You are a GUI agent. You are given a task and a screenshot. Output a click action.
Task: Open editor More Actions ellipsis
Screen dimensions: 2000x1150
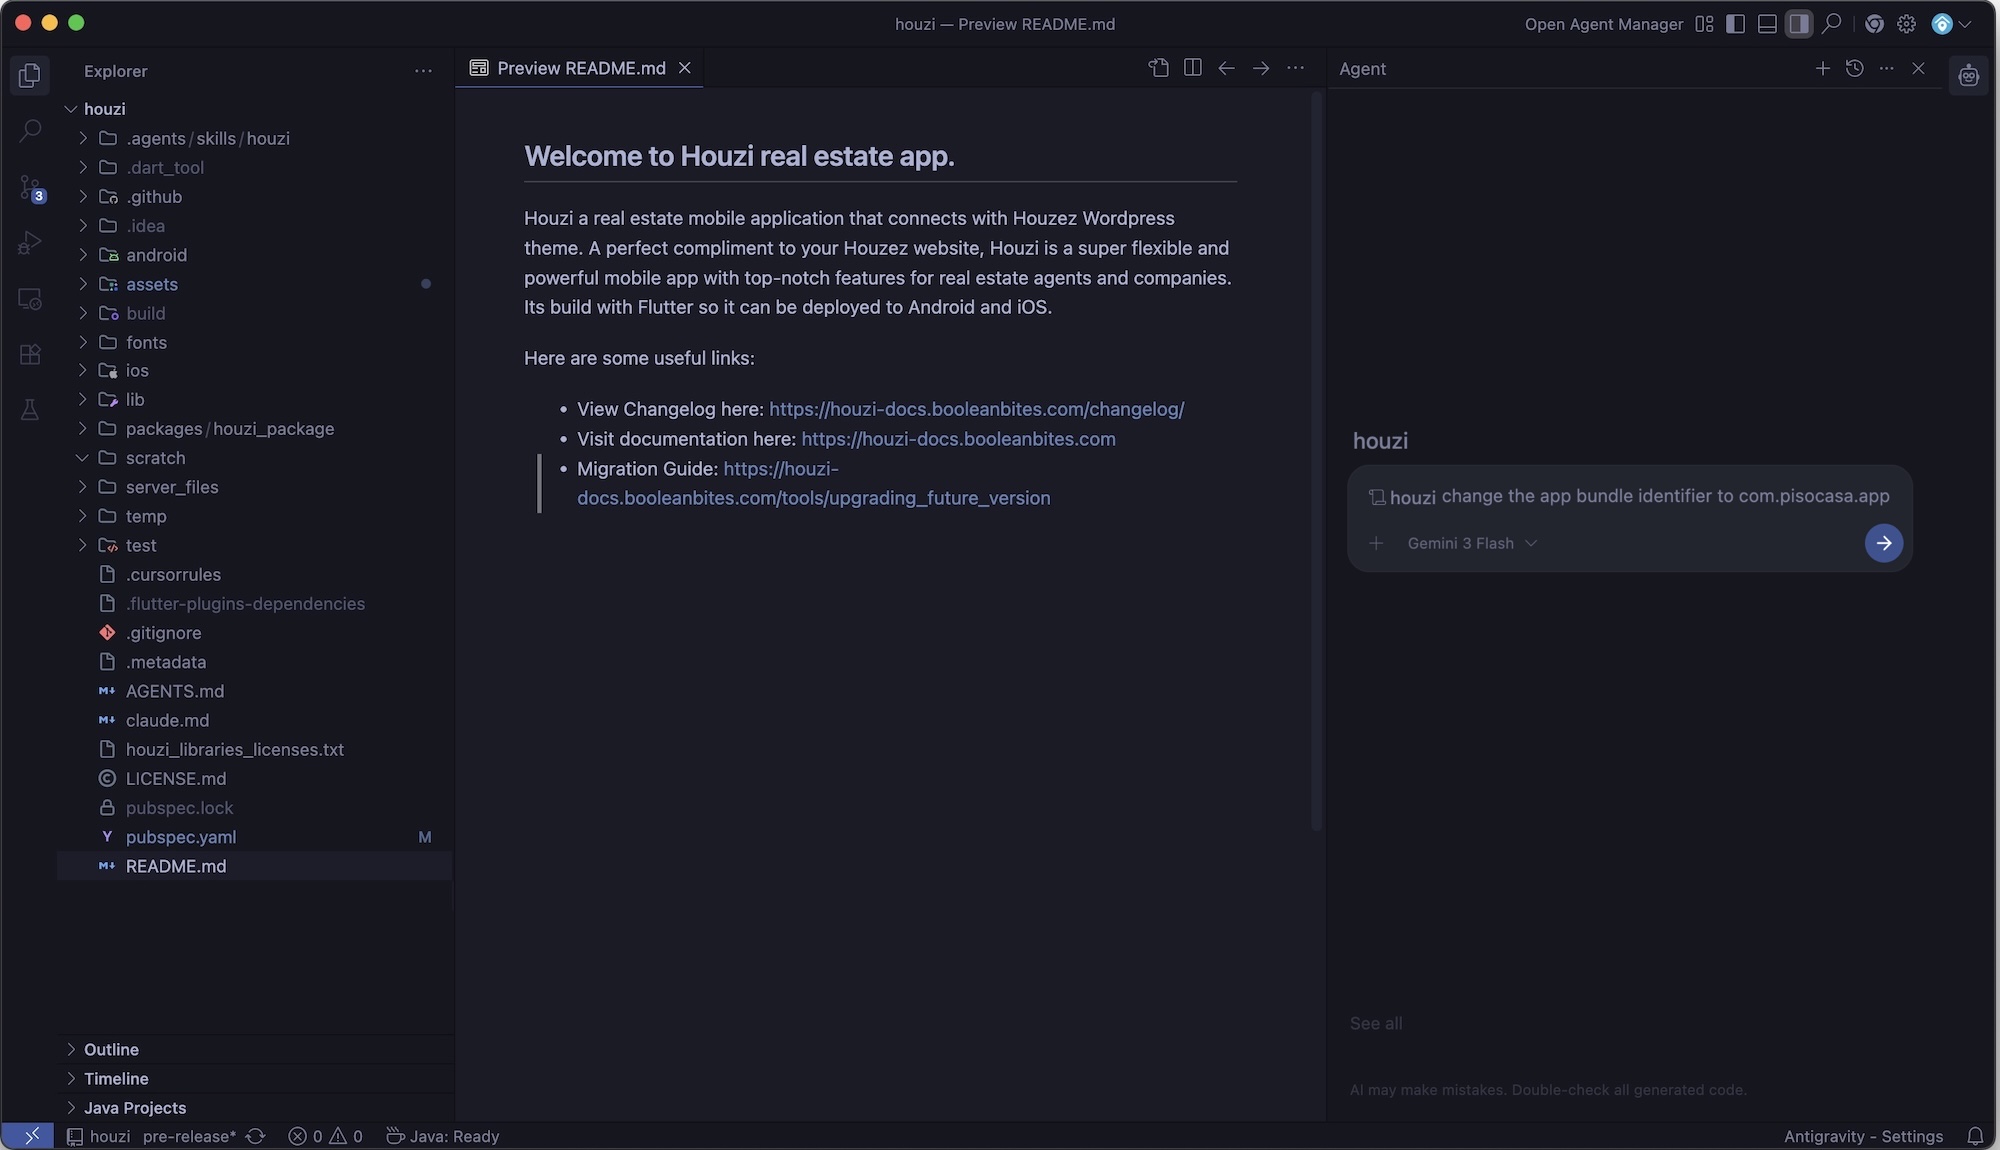pos(1295,68)
